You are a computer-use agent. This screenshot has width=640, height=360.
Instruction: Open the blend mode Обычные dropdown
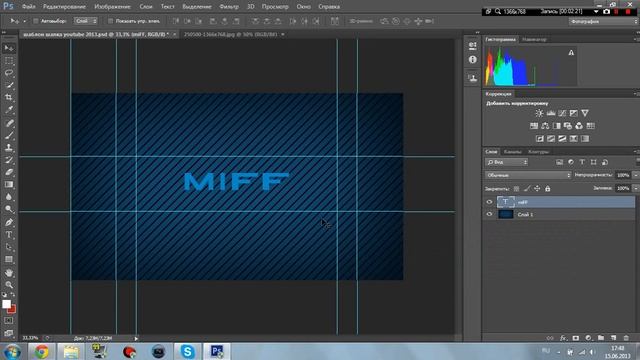(x=528, y=175)
